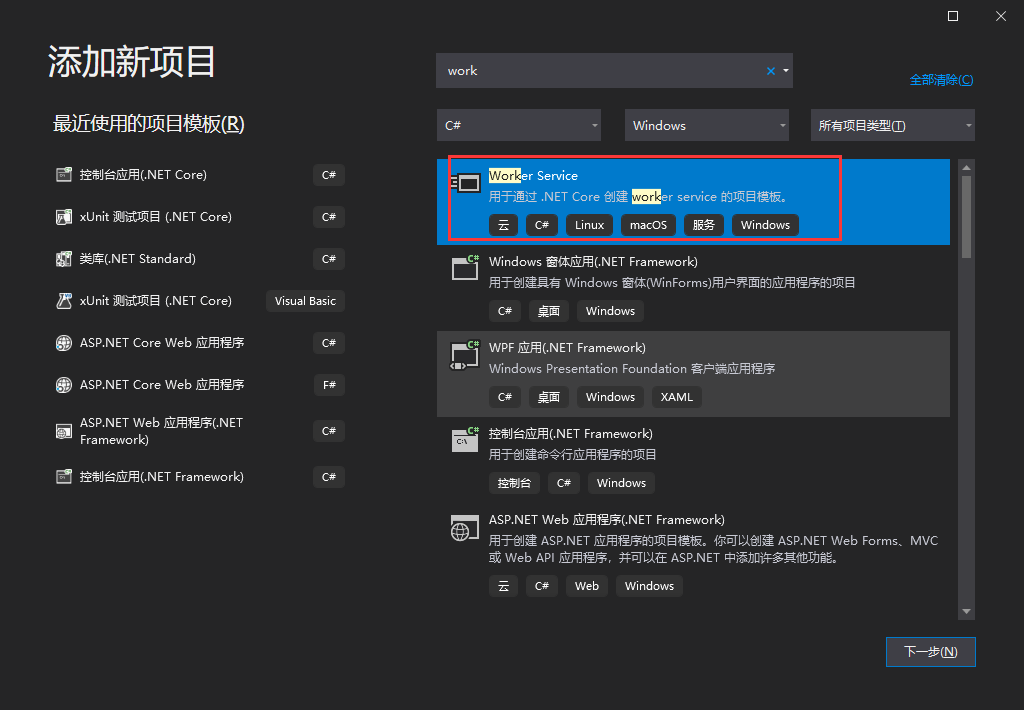
Task: Click the recent C# xUnit 测试项目 icon
Action: pos(64,217)
